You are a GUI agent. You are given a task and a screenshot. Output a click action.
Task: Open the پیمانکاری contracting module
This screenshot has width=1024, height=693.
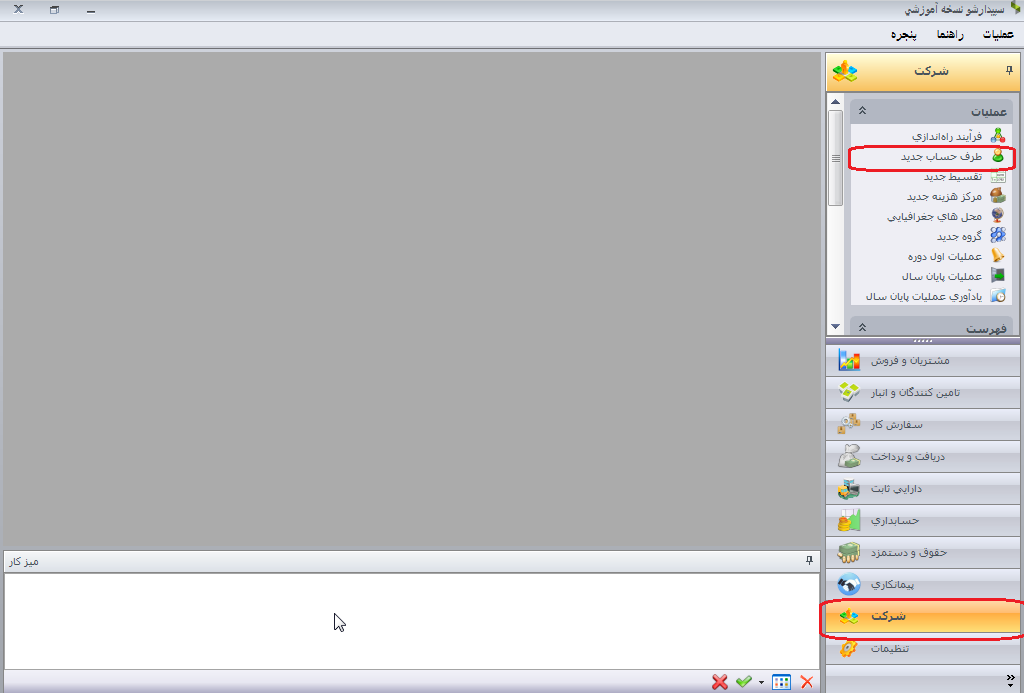pyautogui.click(x=923, y=585)
